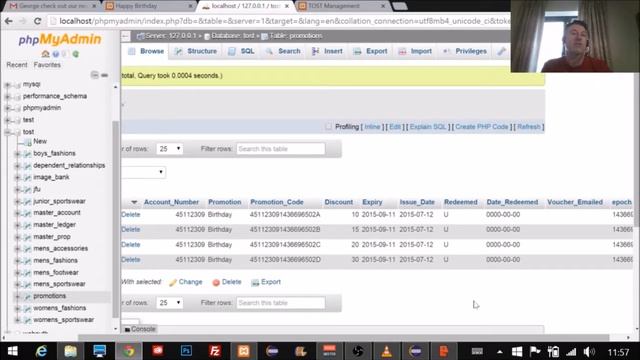Expand the test database node
640x360 pixels.
tap(7, 120)
